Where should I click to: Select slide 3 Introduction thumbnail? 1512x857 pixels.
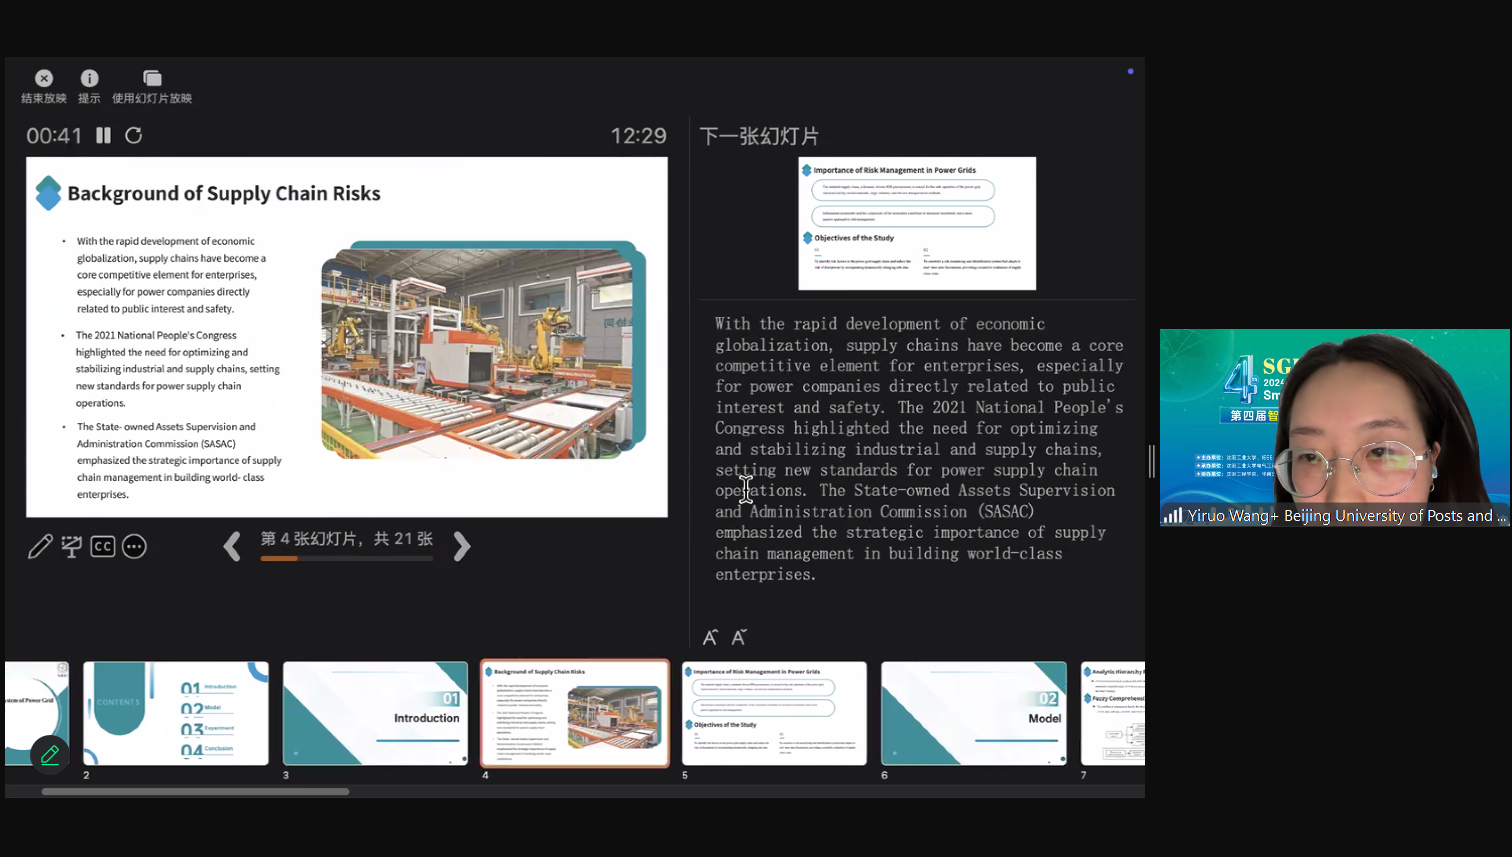(x=375, y=713)
